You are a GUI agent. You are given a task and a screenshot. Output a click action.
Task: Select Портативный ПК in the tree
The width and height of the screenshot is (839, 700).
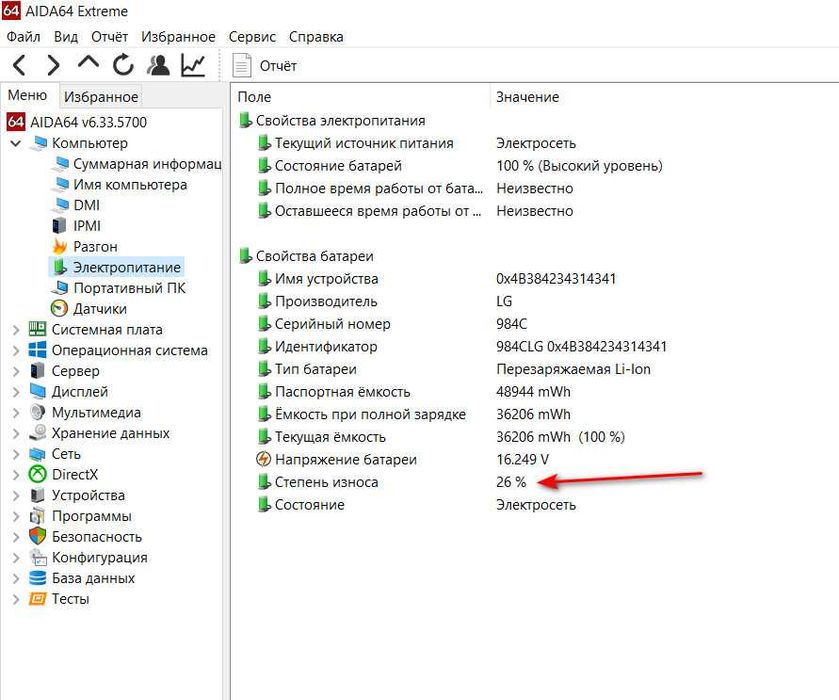coord(129,288)
